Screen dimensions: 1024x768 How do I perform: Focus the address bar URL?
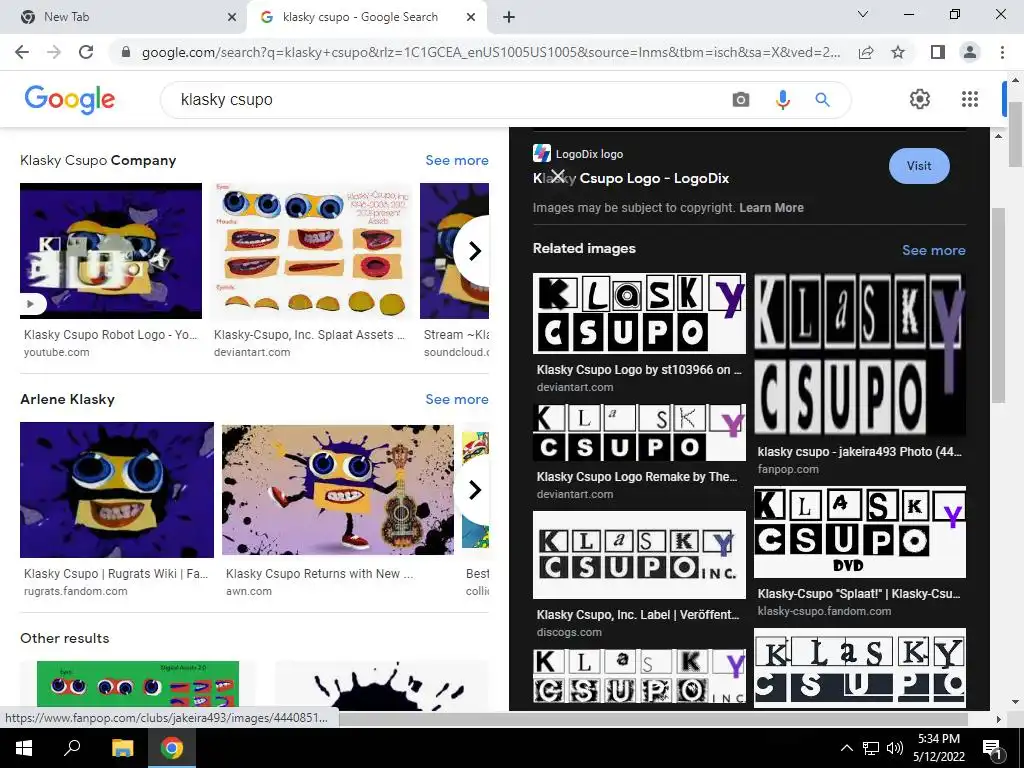click(491, 52)
